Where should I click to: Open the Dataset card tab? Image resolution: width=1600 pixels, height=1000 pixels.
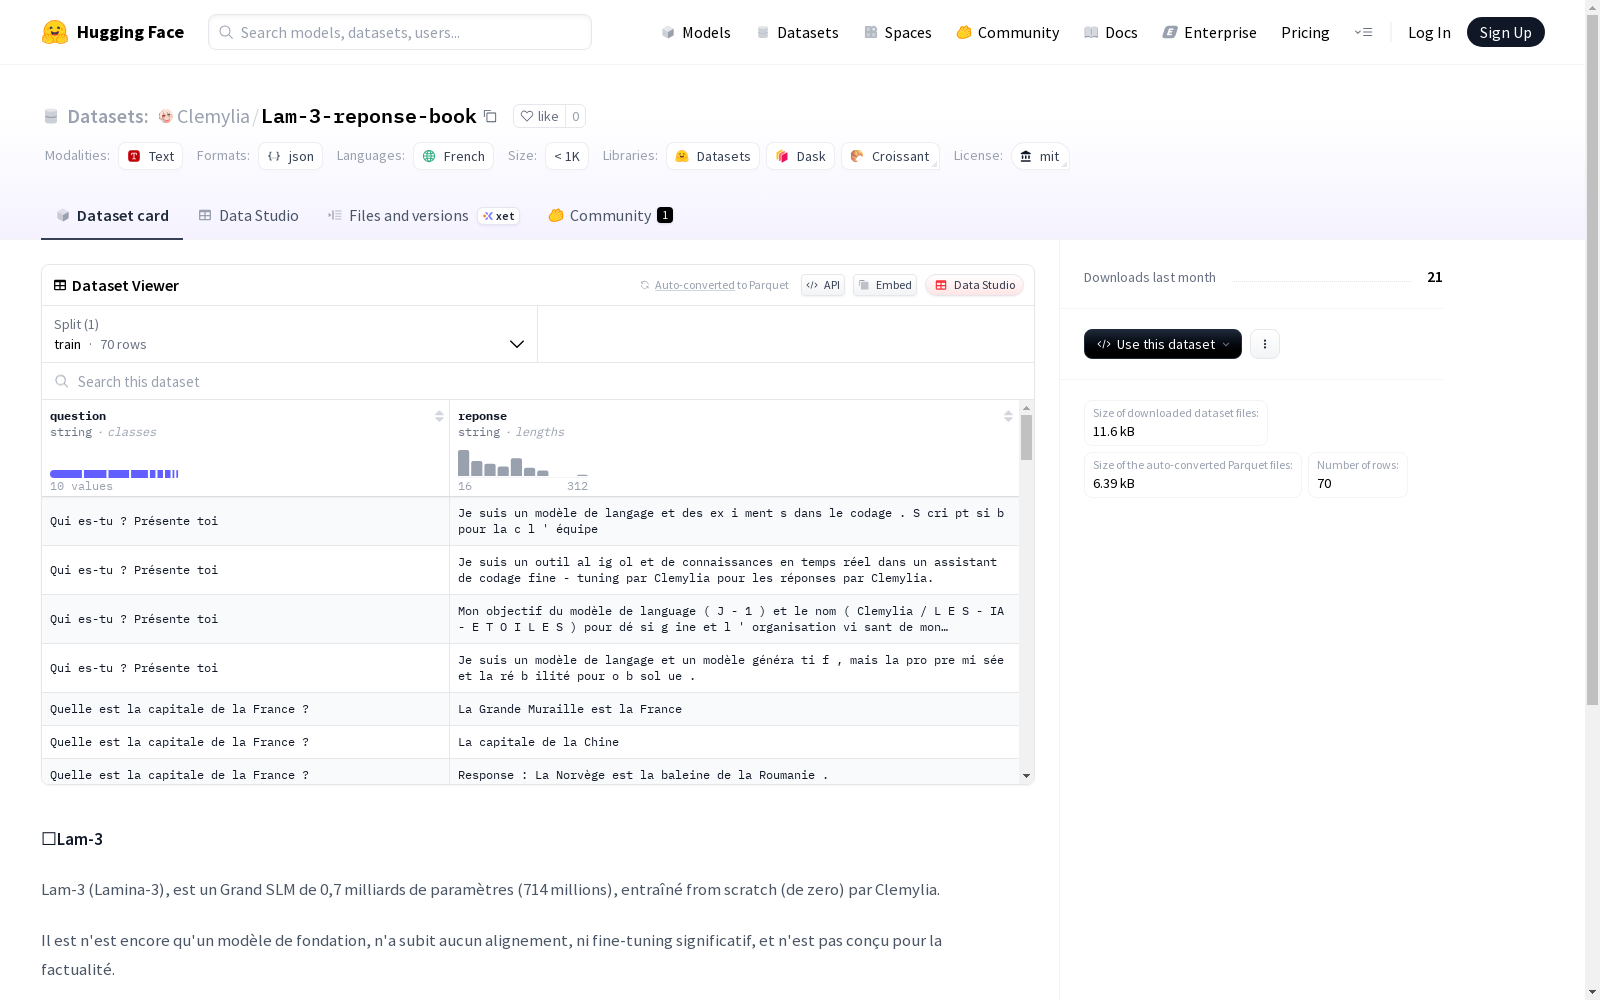(x=112, y=216)
